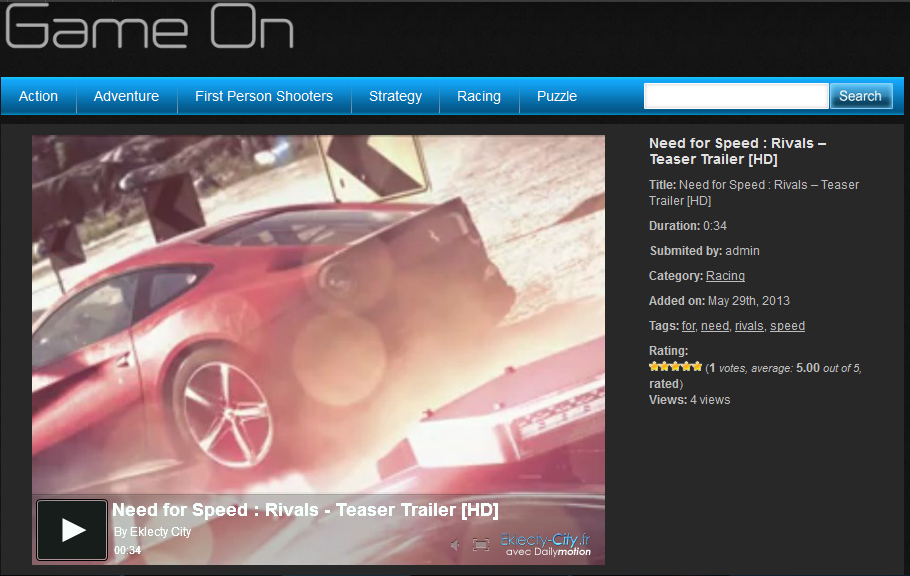Open the Action category
Viewport: 910px width, 576px height.
[38, 96]
